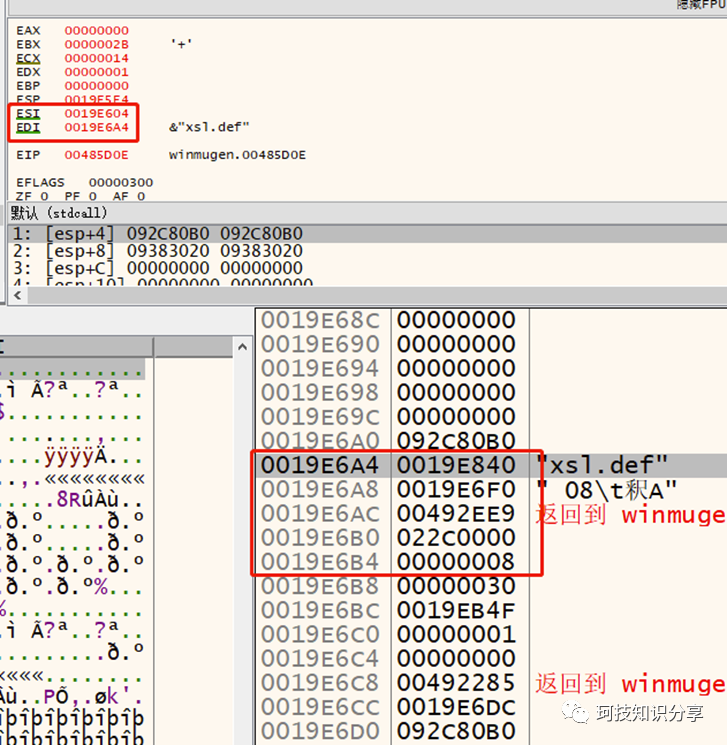Select stack address 0019E6B4

[x=320, y=562]
